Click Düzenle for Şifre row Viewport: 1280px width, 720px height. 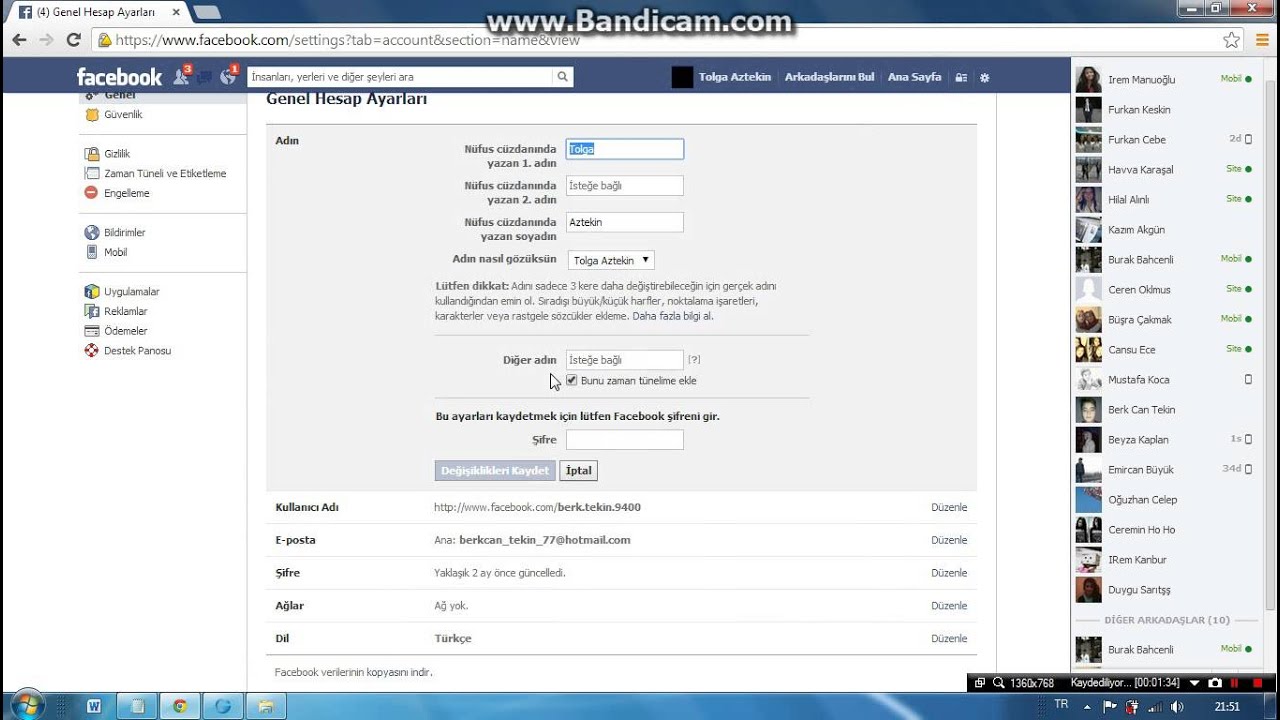949,573
